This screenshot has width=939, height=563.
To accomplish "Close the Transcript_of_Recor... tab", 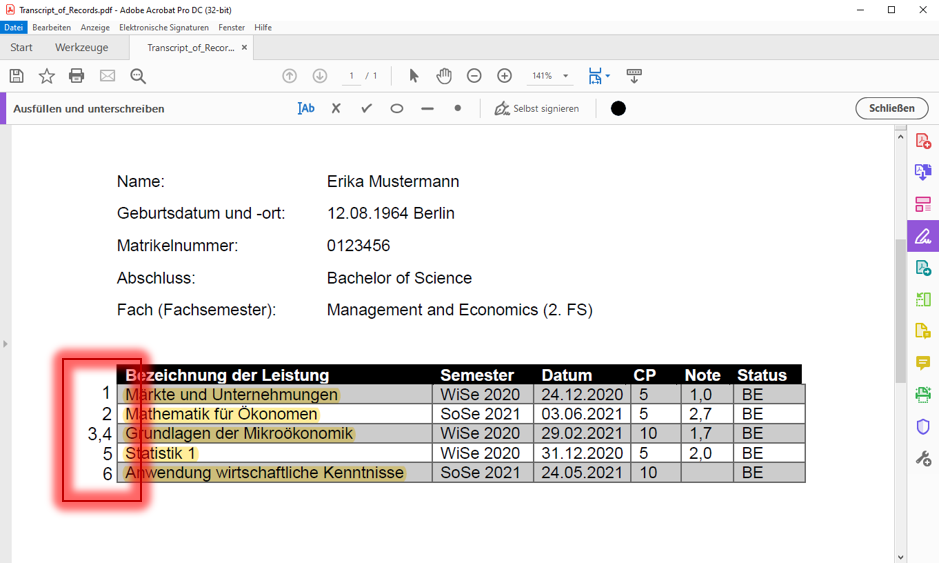I will pyautogui.click(x=244, y=47).
